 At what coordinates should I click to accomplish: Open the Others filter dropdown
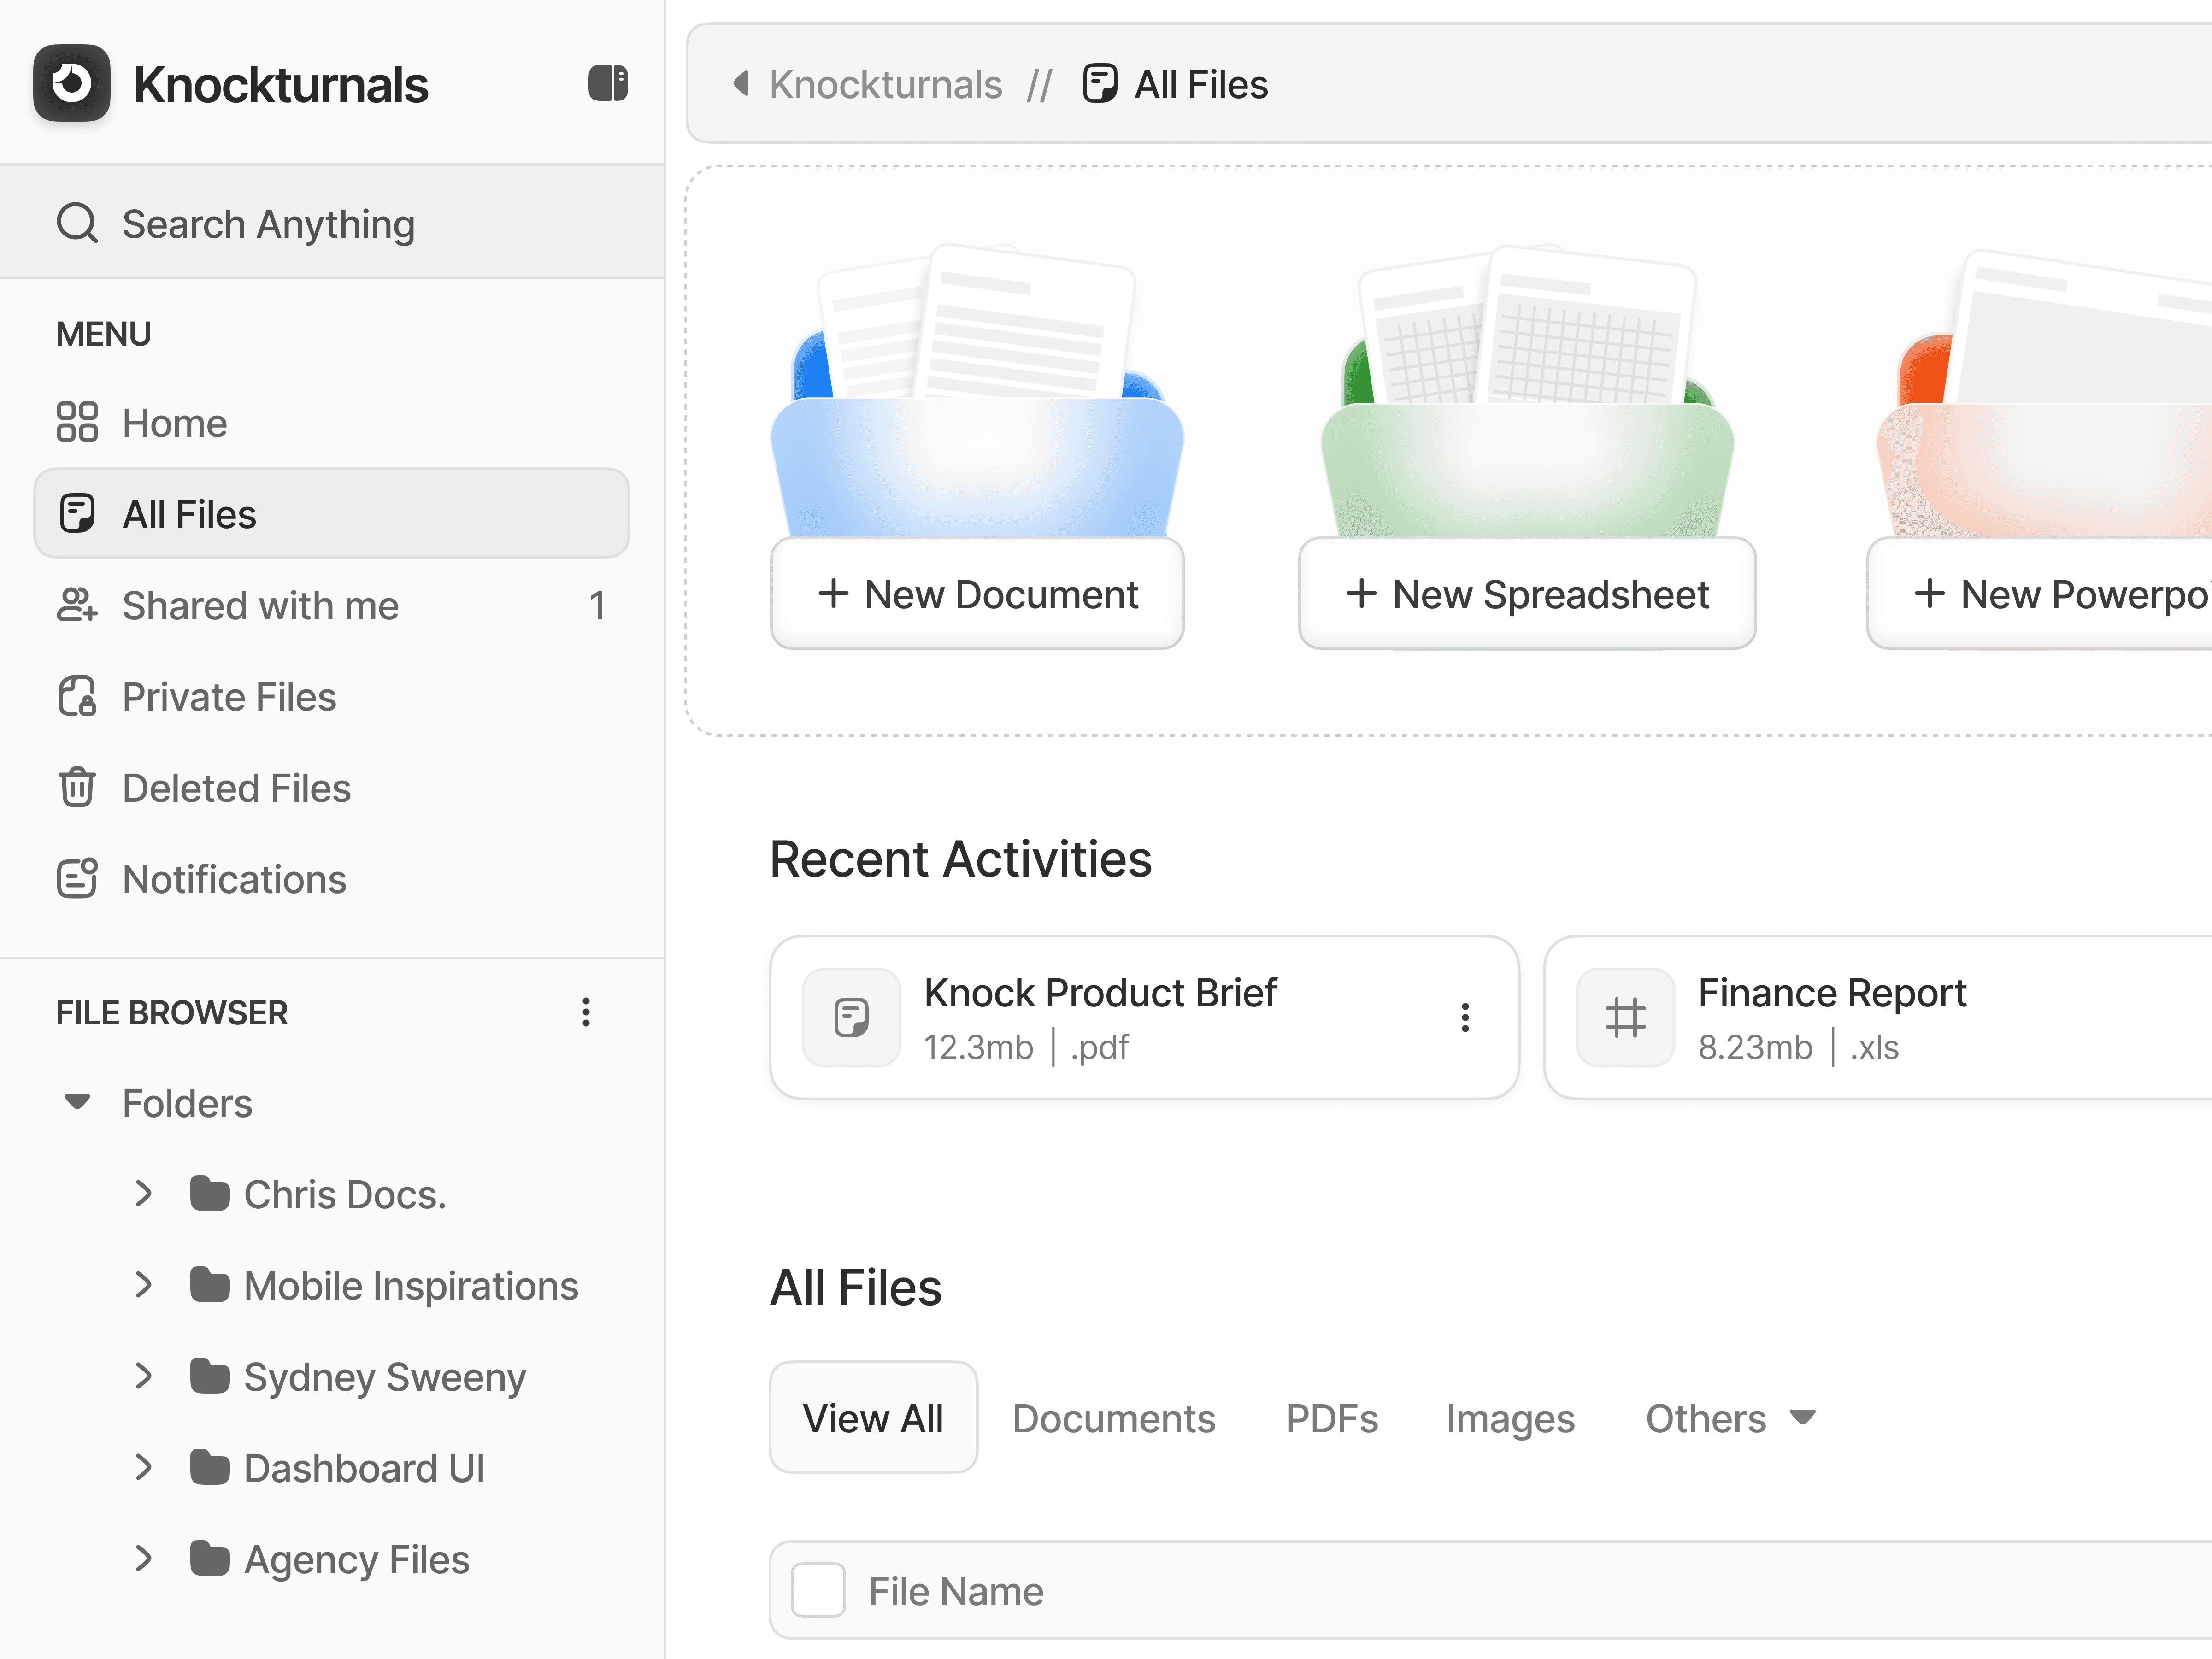tap(1730, 1418)
